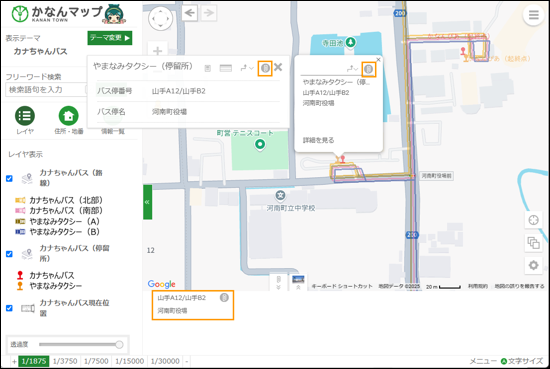Select the 1/3750 scale tab
This screenshot has width=550, height=369.
(65, 361)
